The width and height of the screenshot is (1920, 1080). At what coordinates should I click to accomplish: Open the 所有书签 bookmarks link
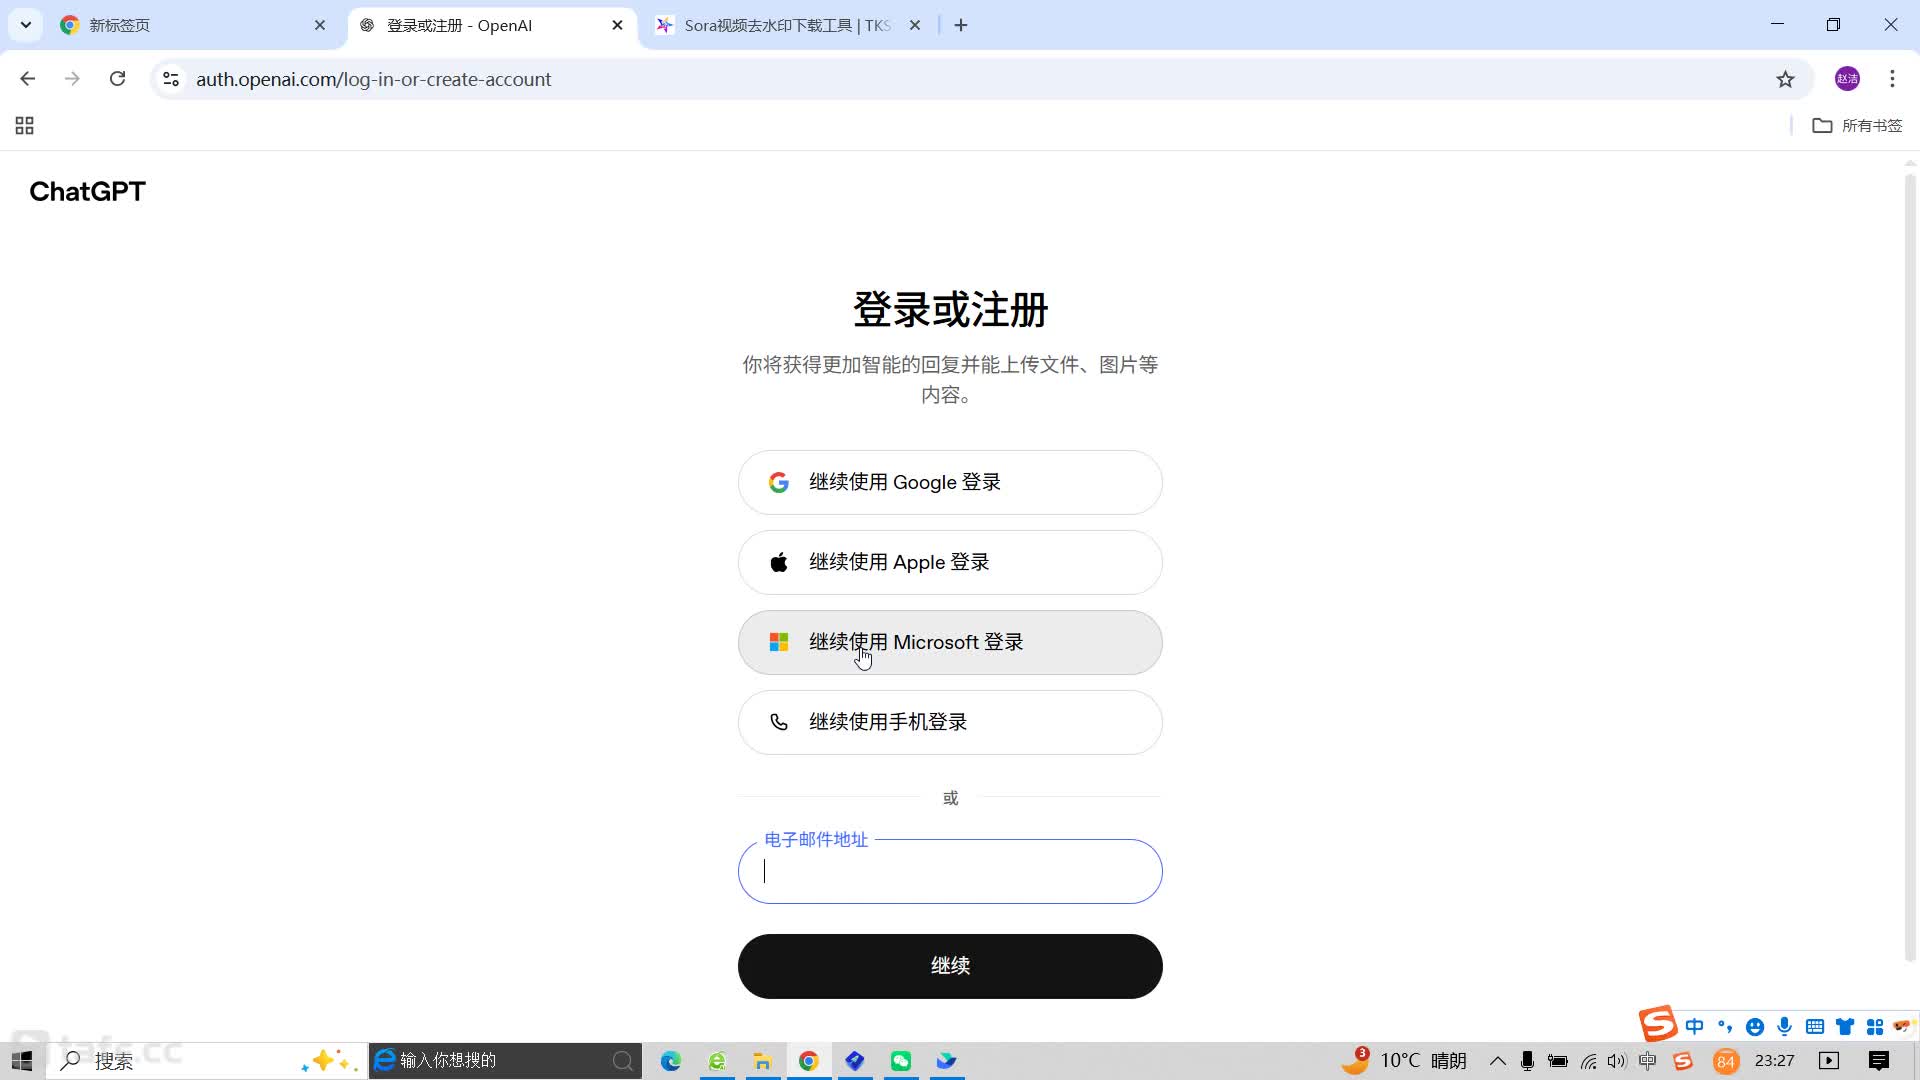click(1869, 125)
